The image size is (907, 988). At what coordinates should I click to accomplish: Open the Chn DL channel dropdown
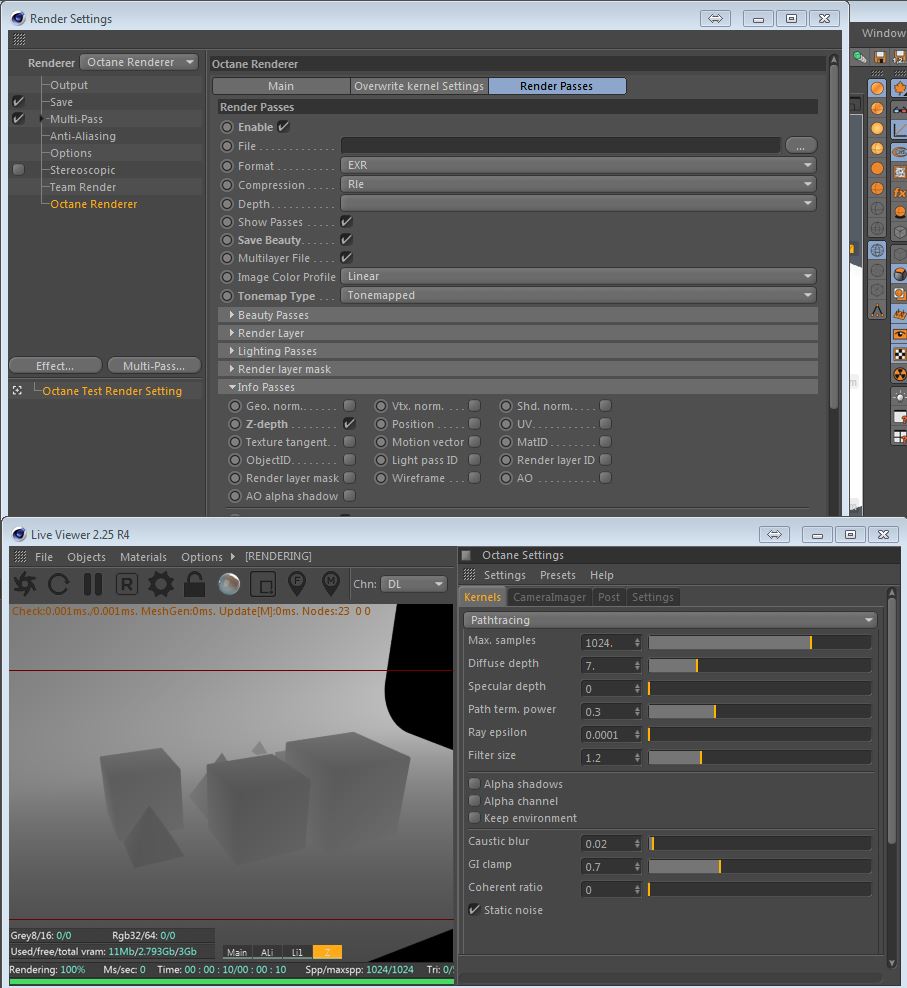point(413,584)
